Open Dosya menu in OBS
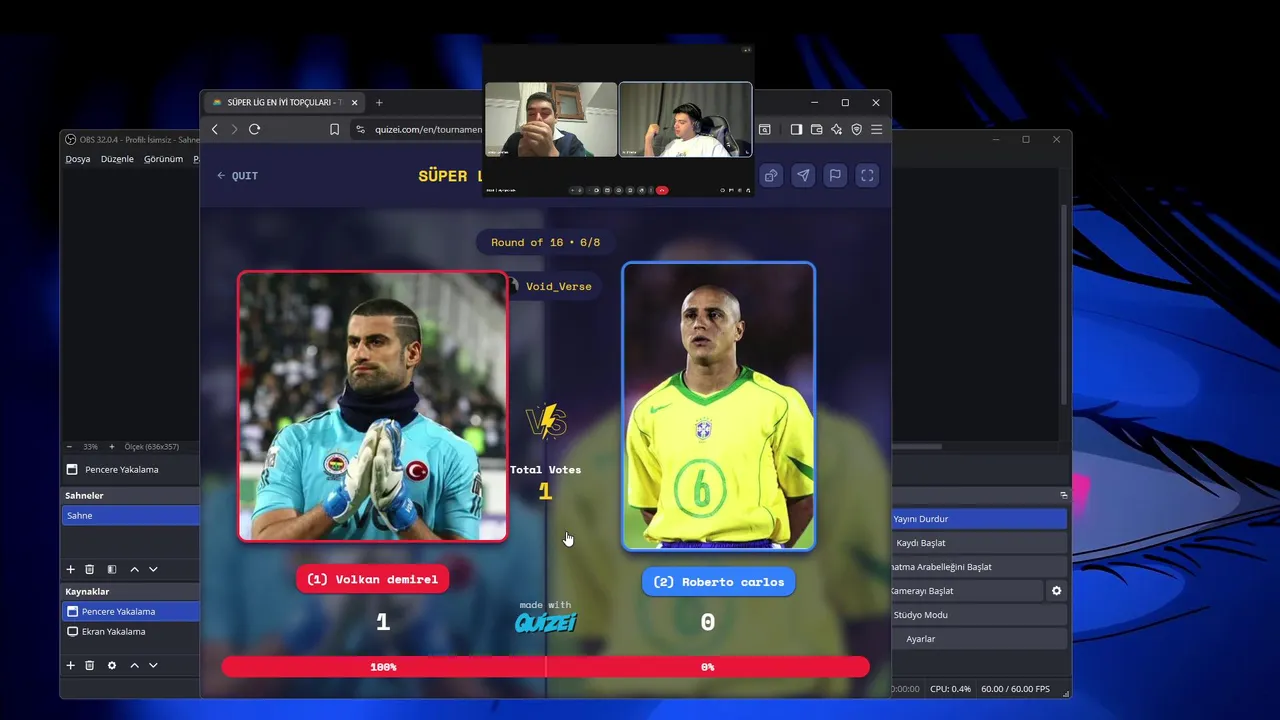Image resolution: width=1280 pixels, height=720 pixels. click(x=78, y=159)
